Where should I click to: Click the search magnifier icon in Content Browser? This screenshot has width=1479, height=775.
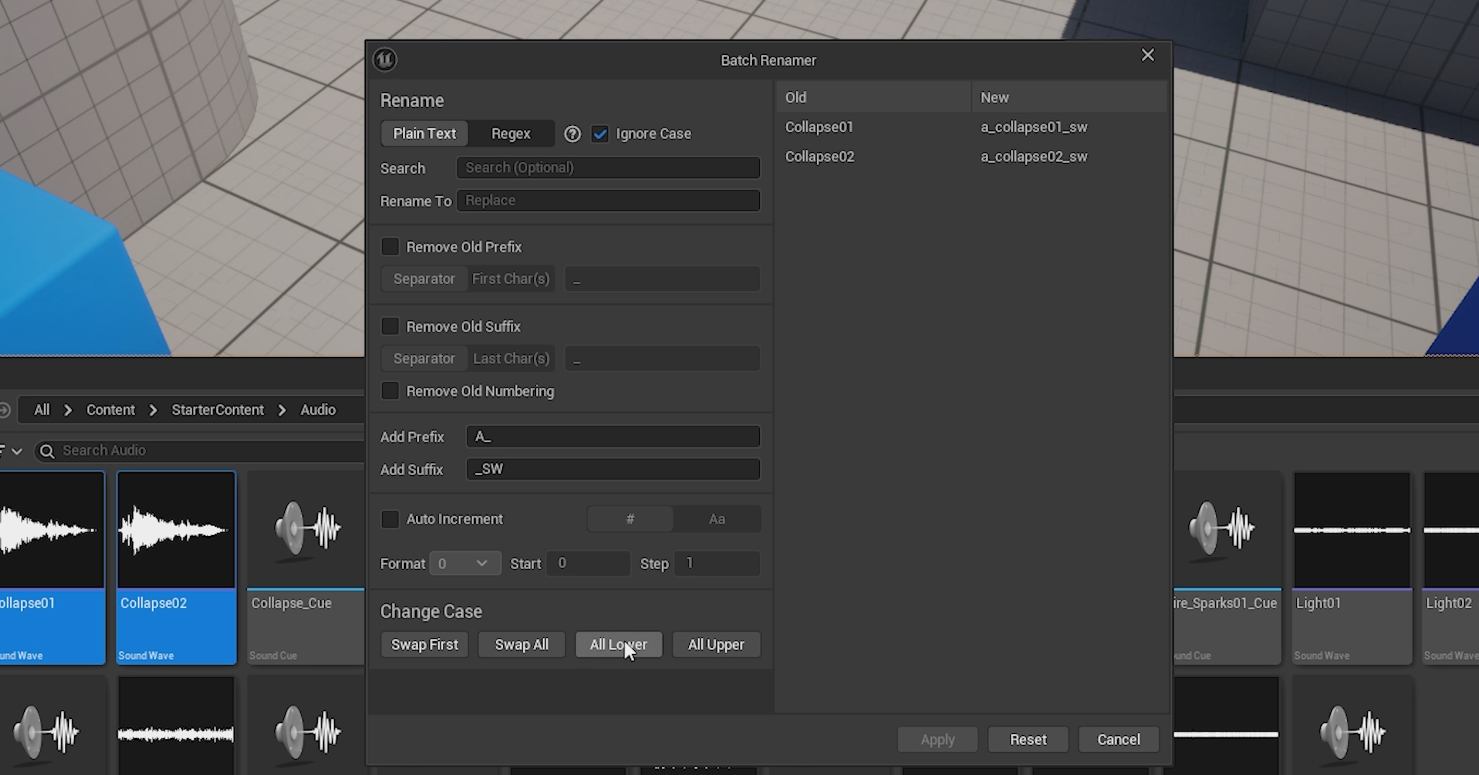click(x=46, y=451)
